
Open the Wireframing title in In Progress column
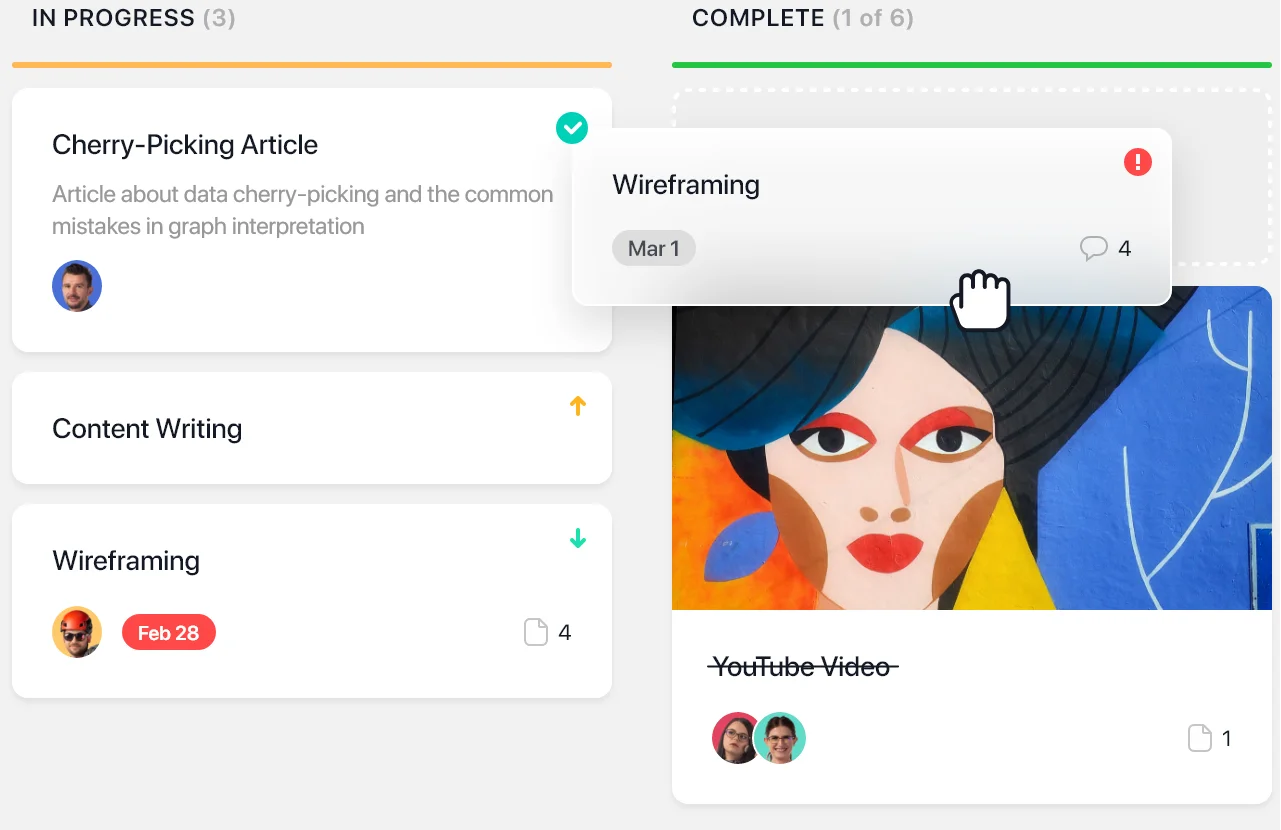pos(126,560)
